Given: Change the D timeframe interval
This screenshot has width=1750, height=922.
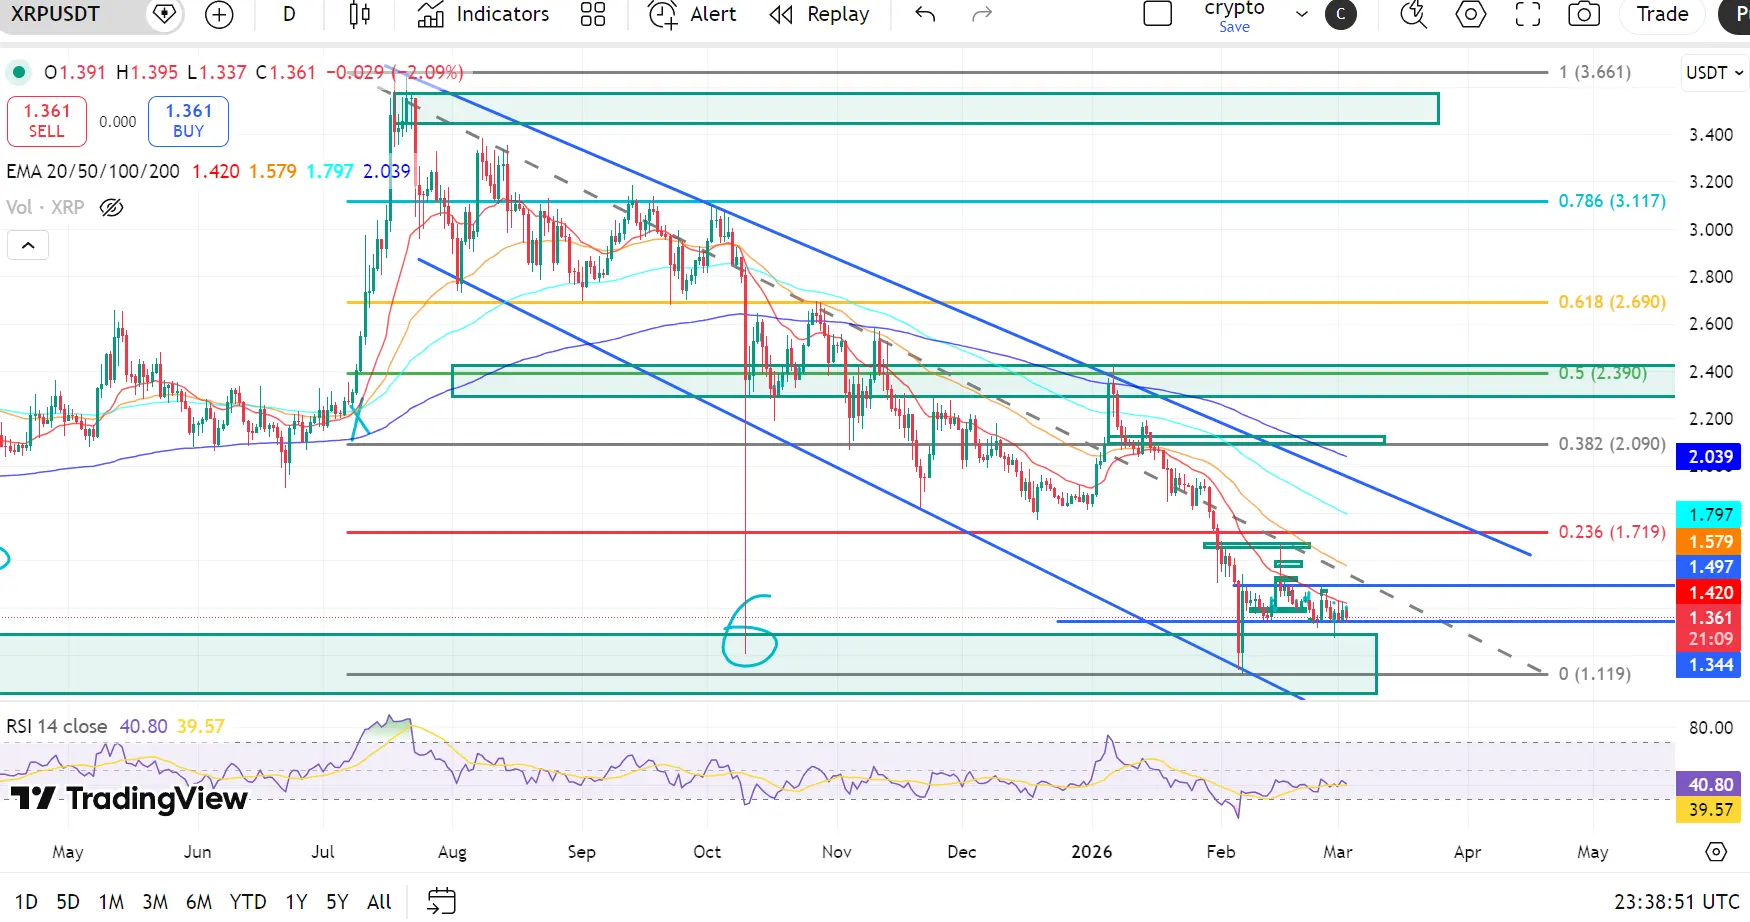Looking at the screenshot, I should (289, 14).
